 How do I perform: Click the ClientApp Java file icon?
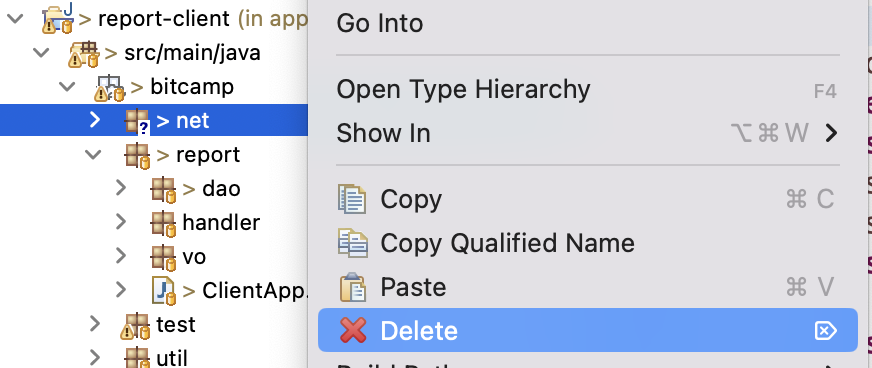point(164,291)
